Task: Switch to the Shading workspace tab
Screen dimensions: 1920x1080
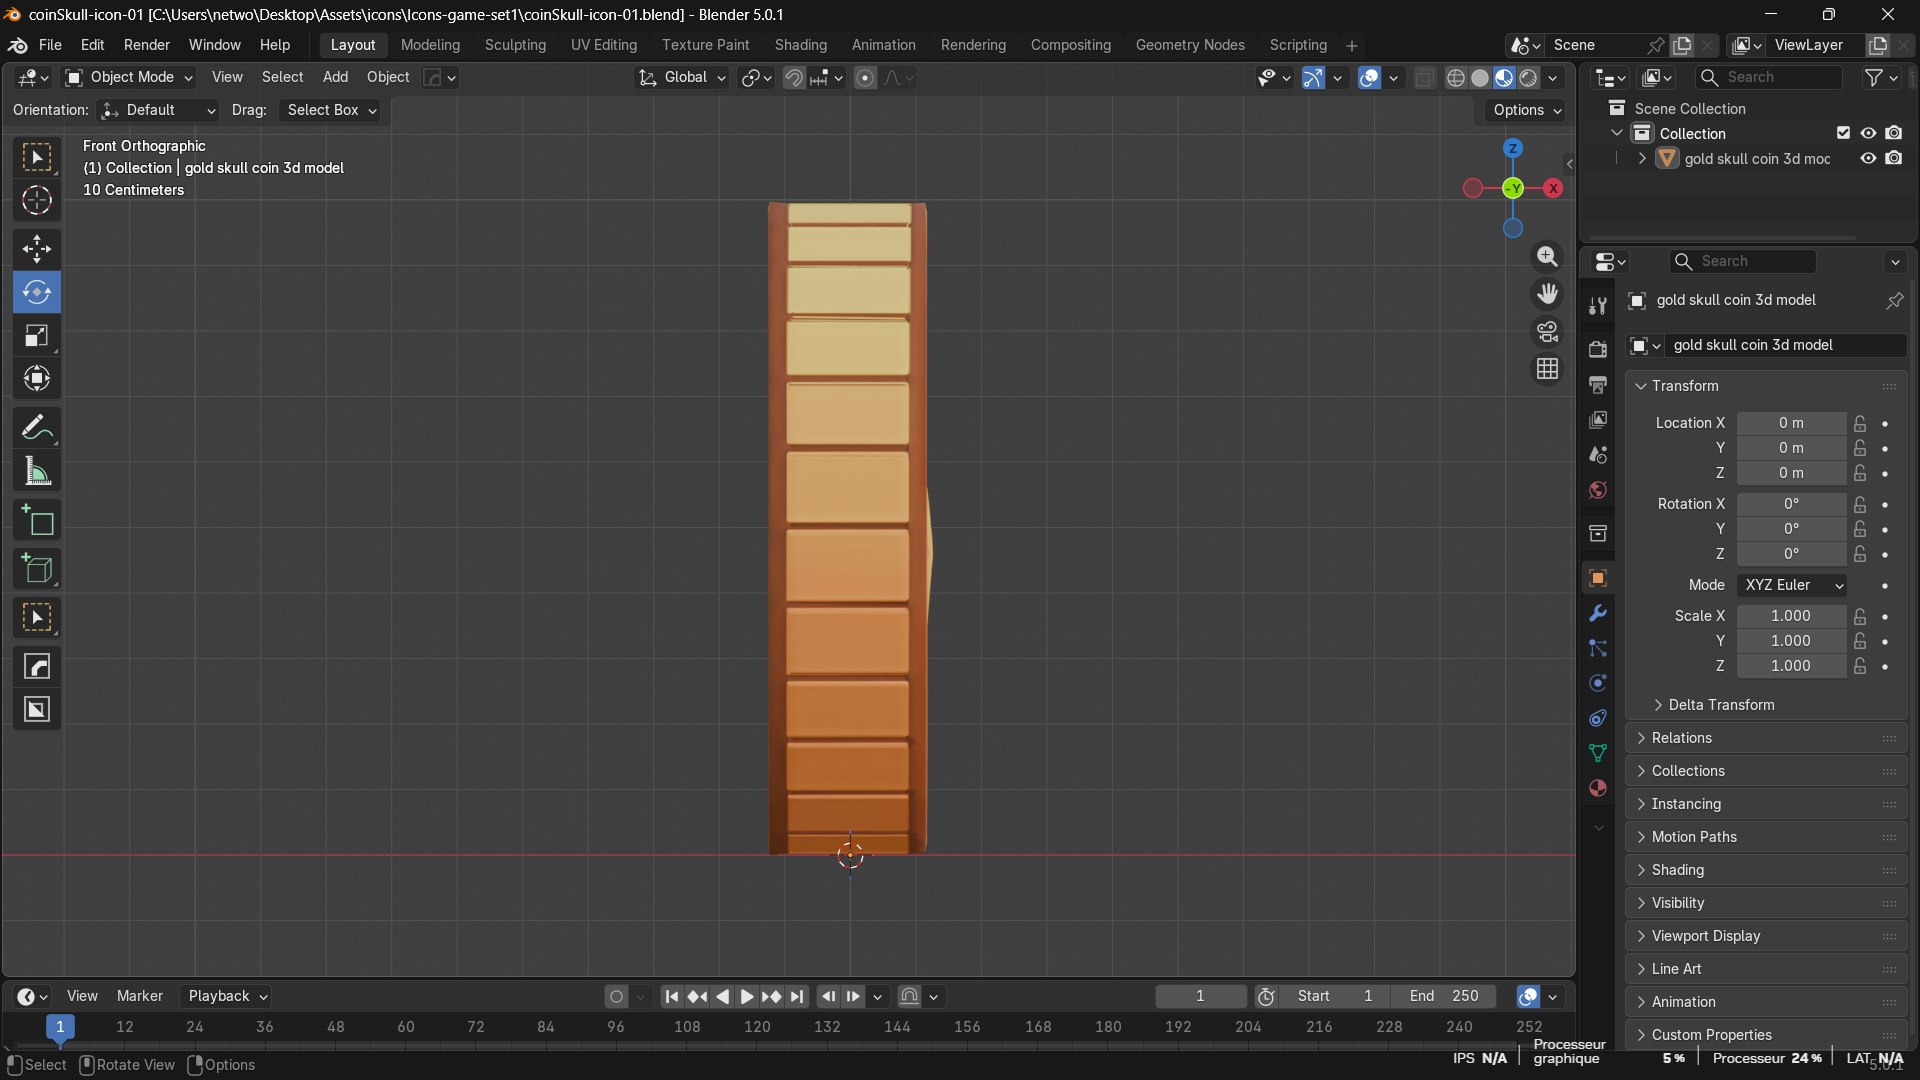Action: [800, 45]
